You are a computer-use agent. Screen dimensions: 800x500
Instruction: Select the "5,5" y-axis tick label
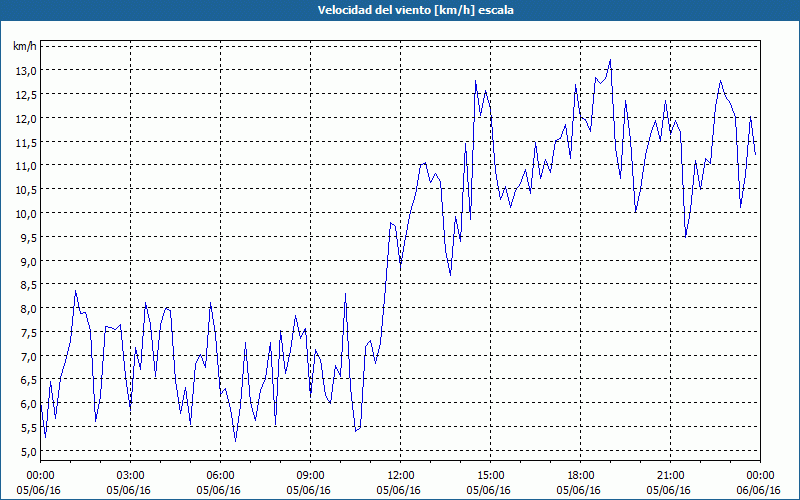[29, 427]
